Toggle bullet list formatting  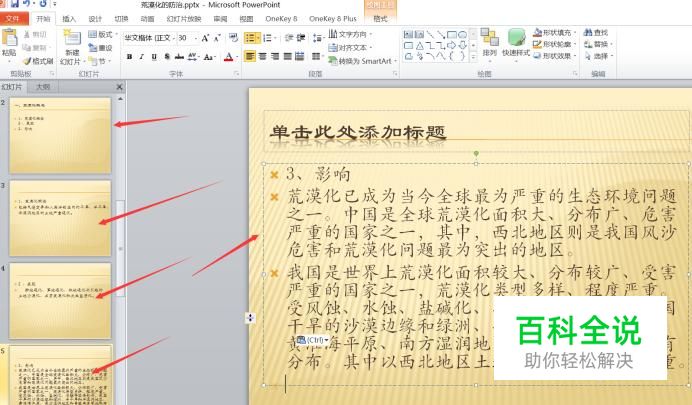coord(250,38)
